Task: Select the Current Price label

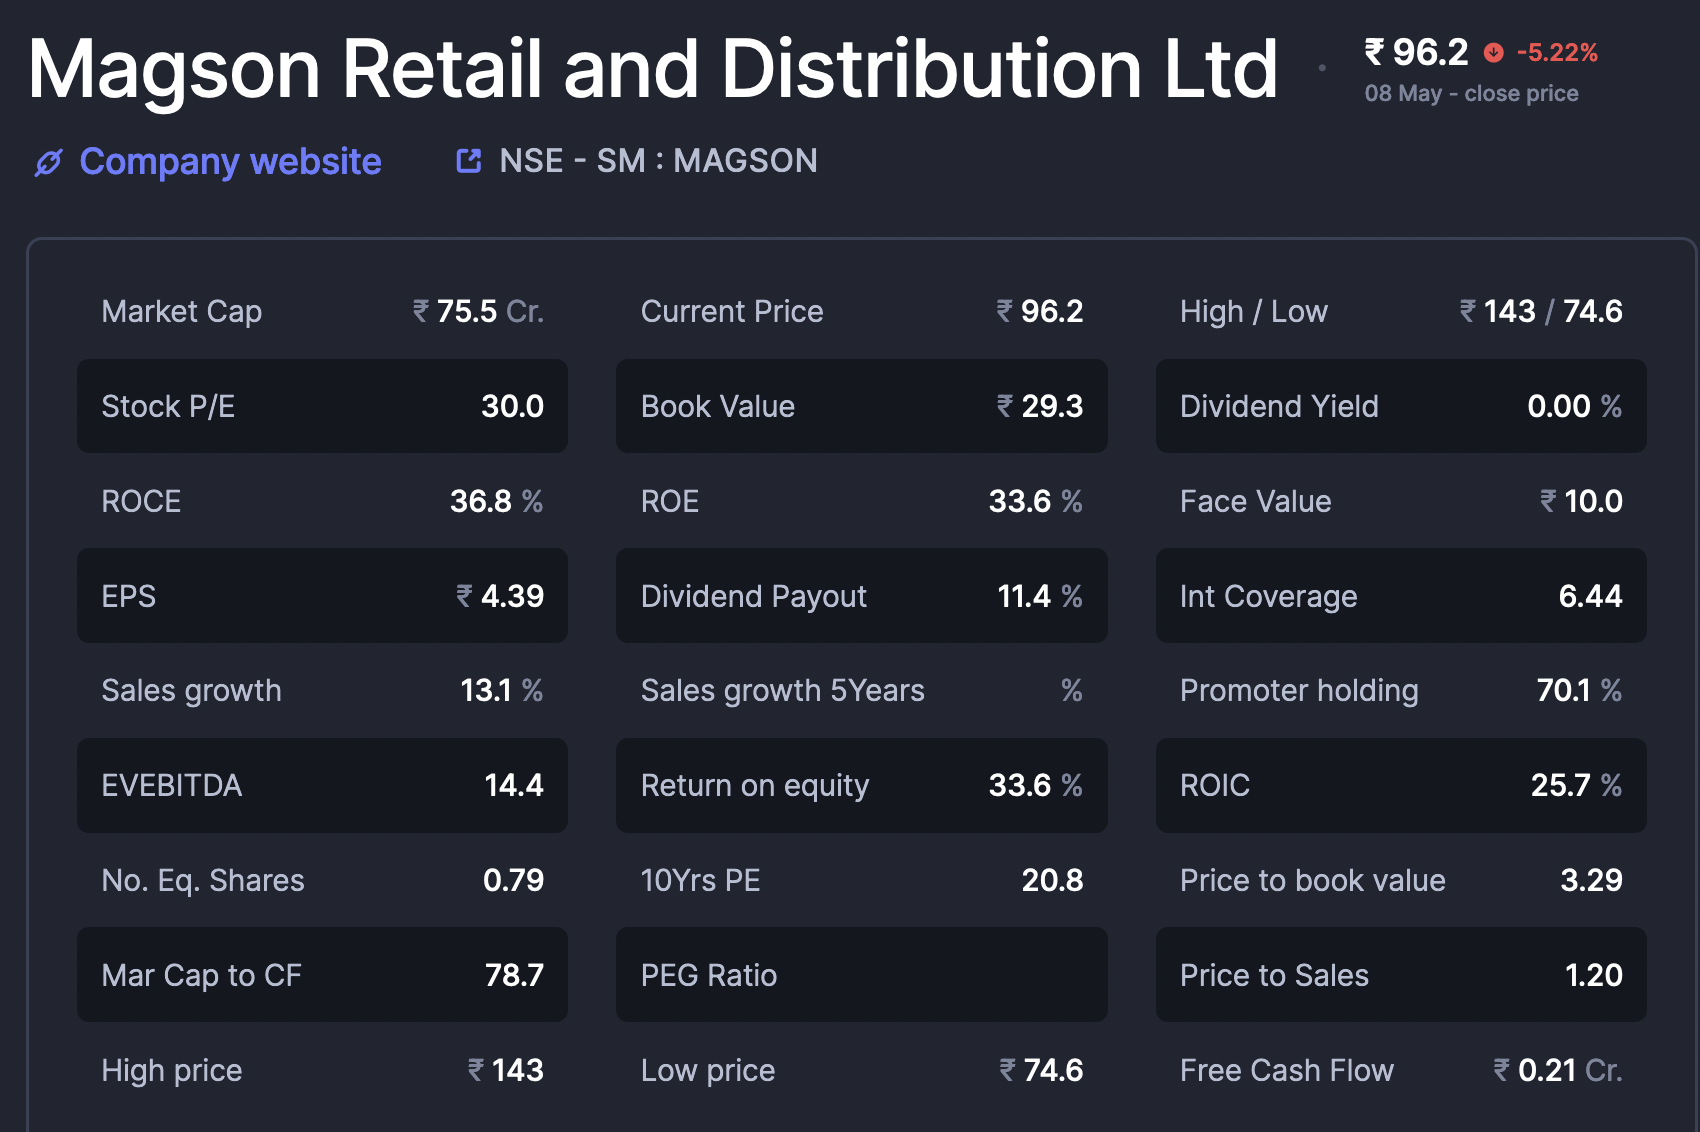Action: point(732,312)
